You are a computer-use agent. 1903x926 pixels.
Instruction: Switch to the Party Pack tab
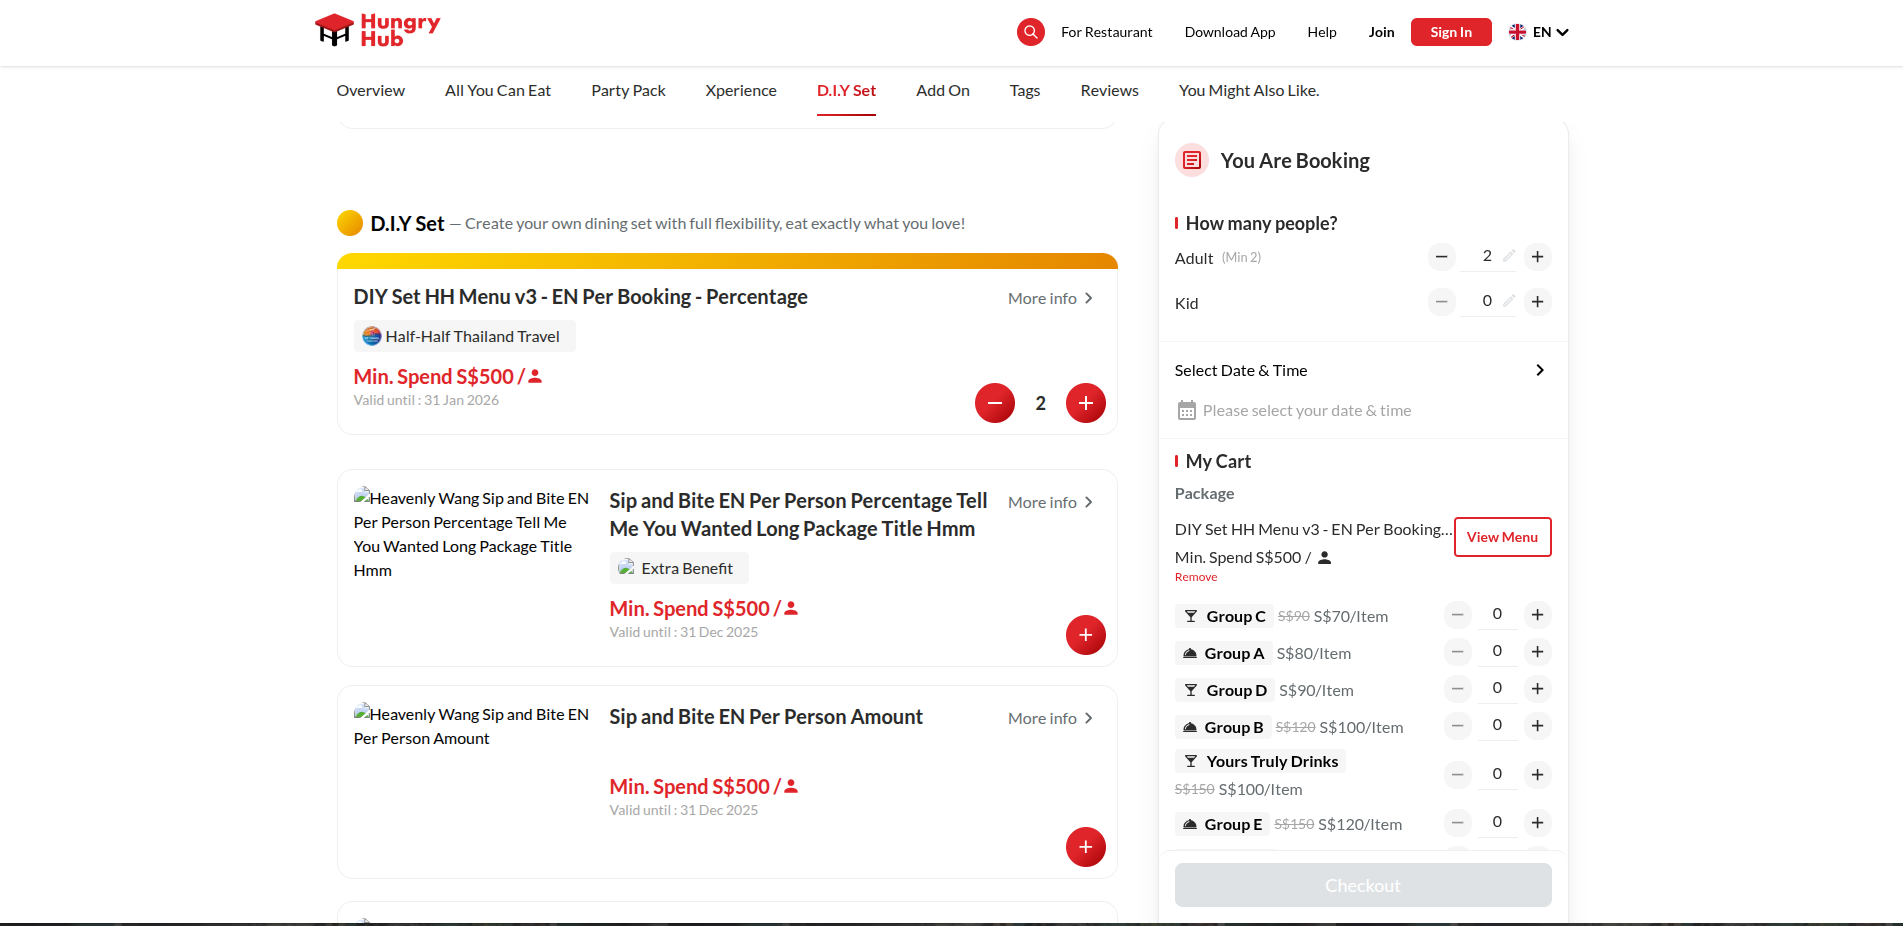coord(628,91)
